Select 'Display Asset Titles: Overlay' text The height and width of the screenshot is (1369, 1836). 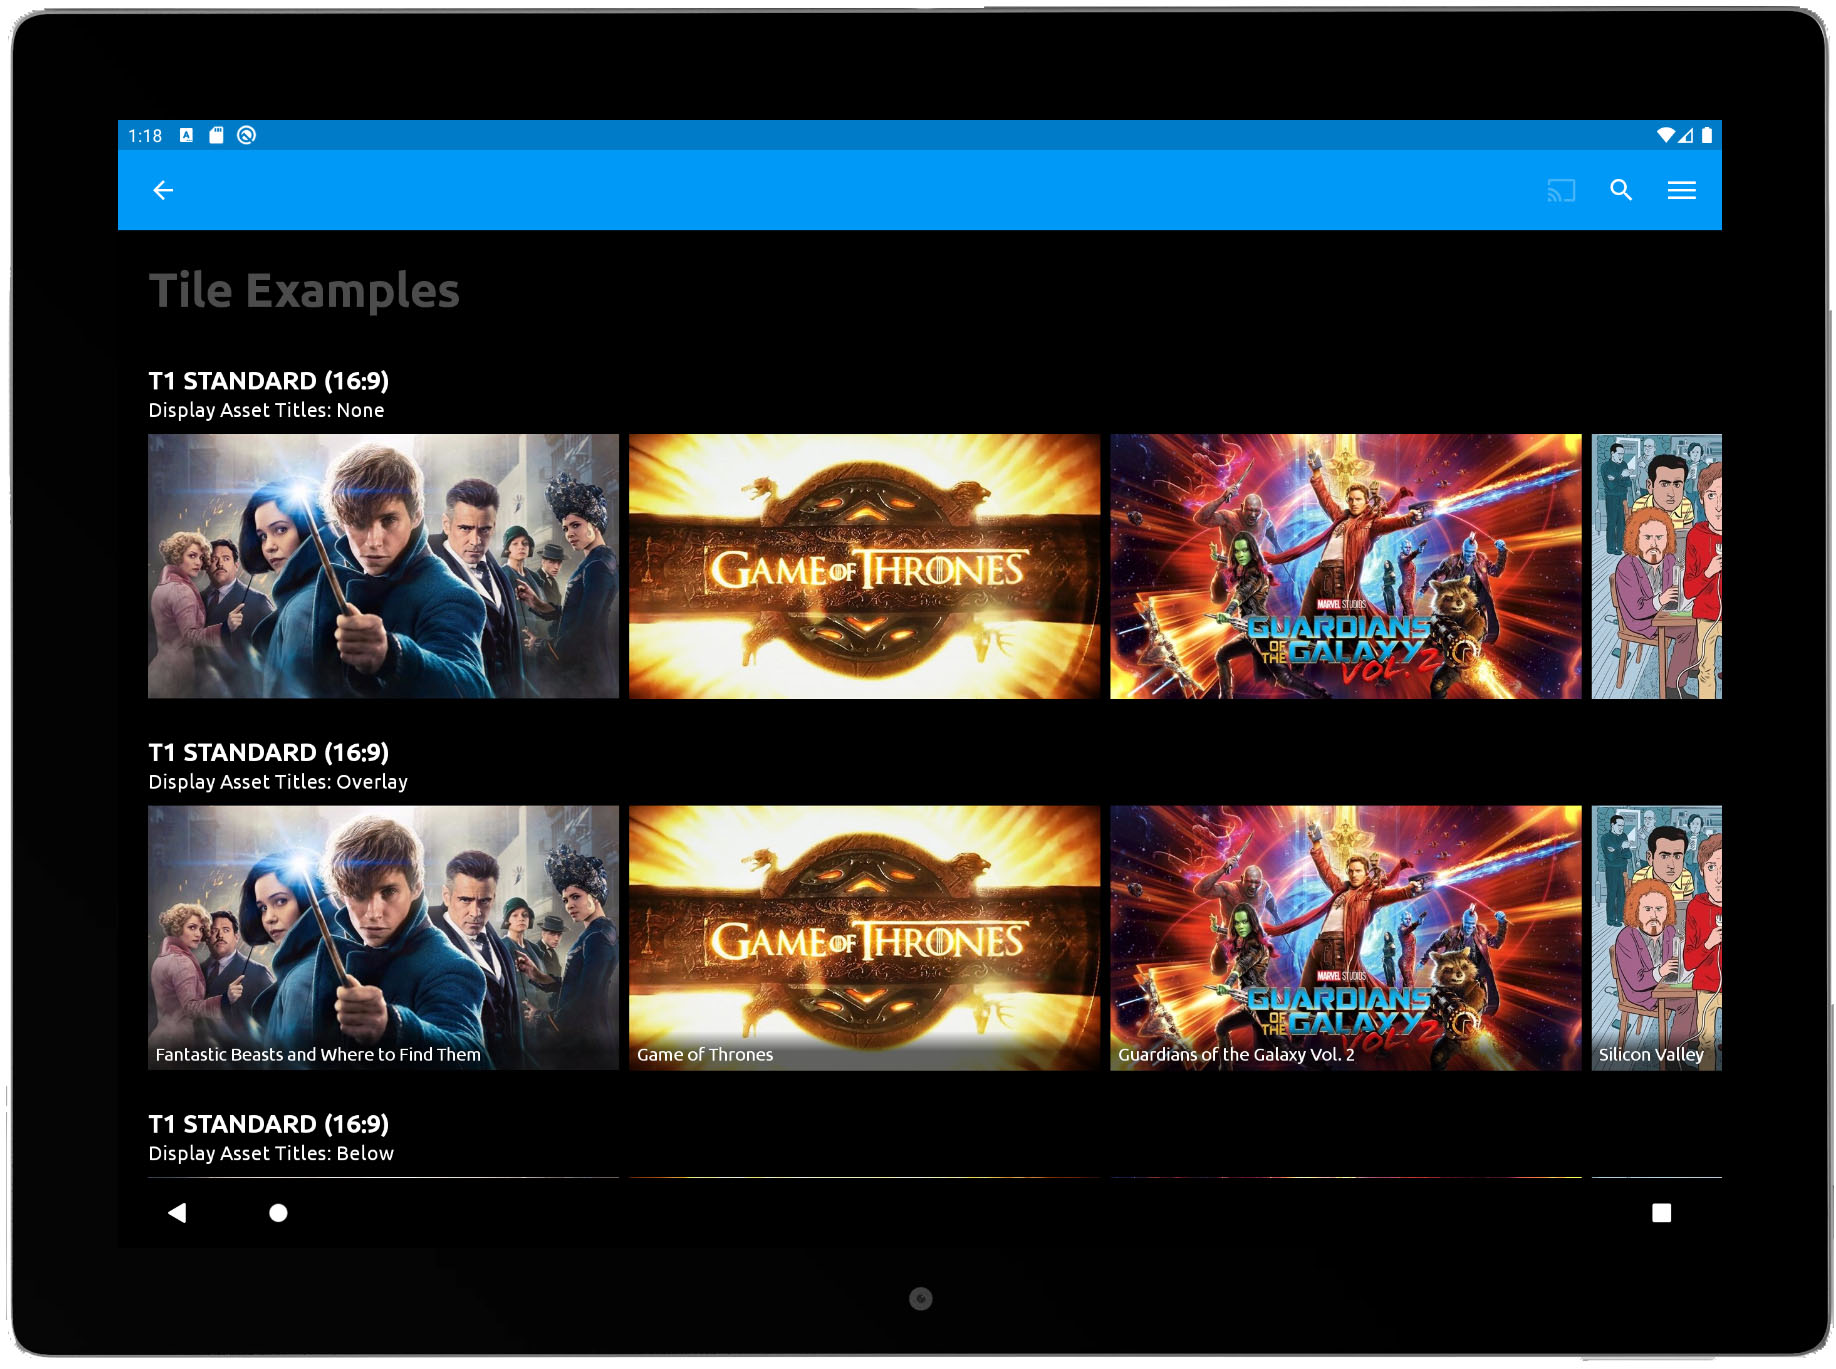coord(278,782)
